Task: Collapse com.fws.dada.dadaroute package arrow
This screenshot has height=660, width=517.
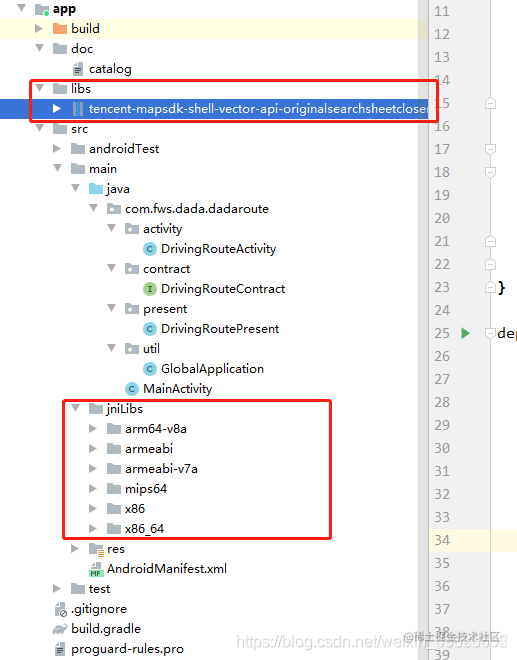Action: (x=93, y=208)
